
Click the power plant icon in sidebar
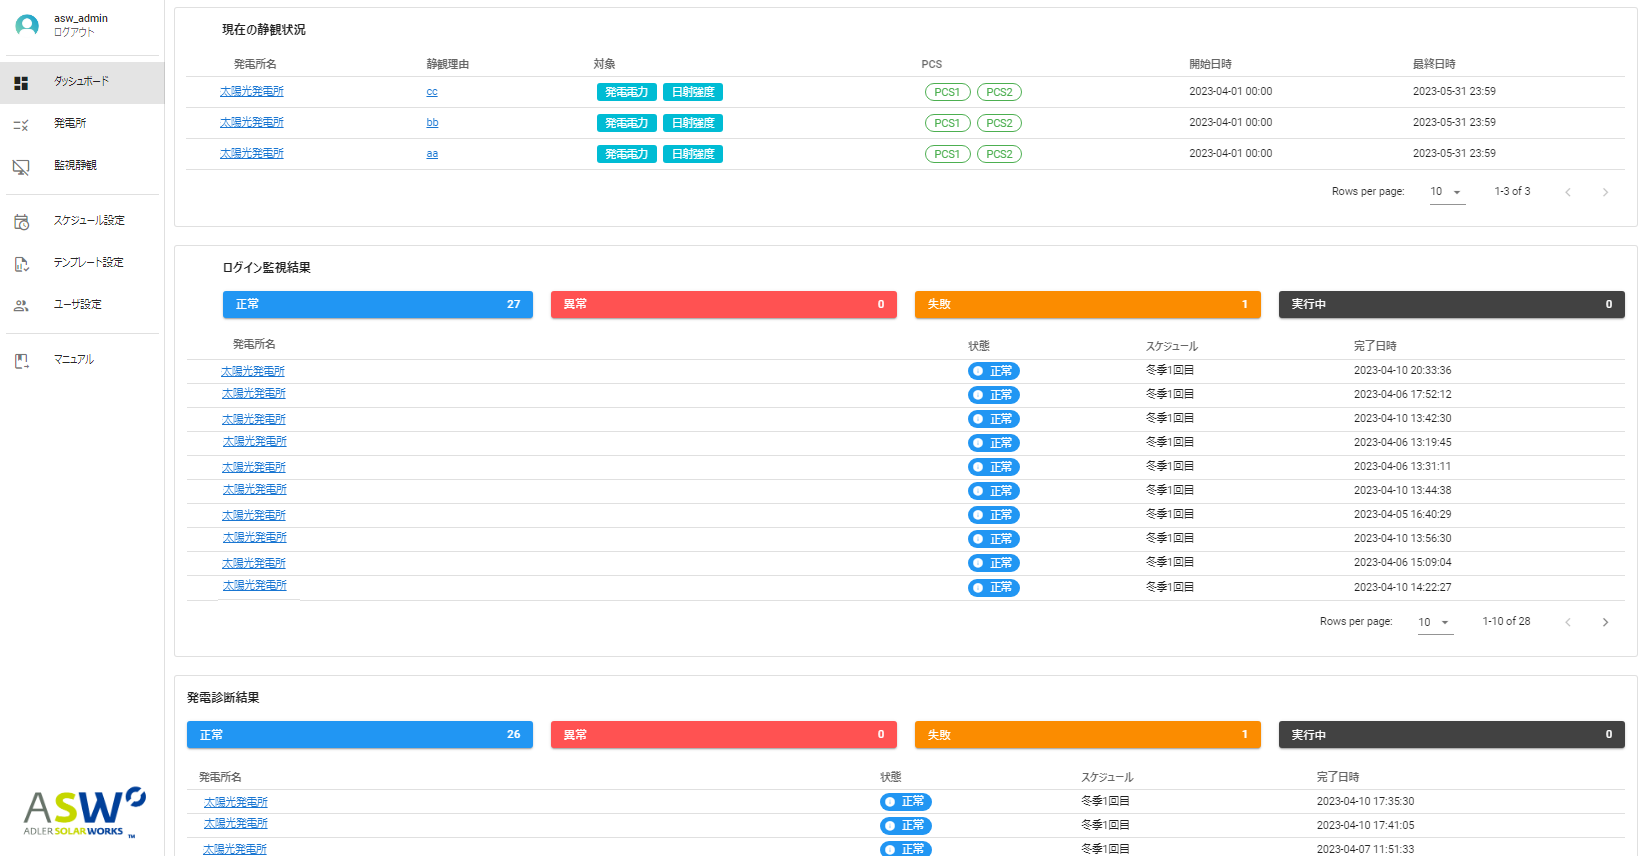21,125
